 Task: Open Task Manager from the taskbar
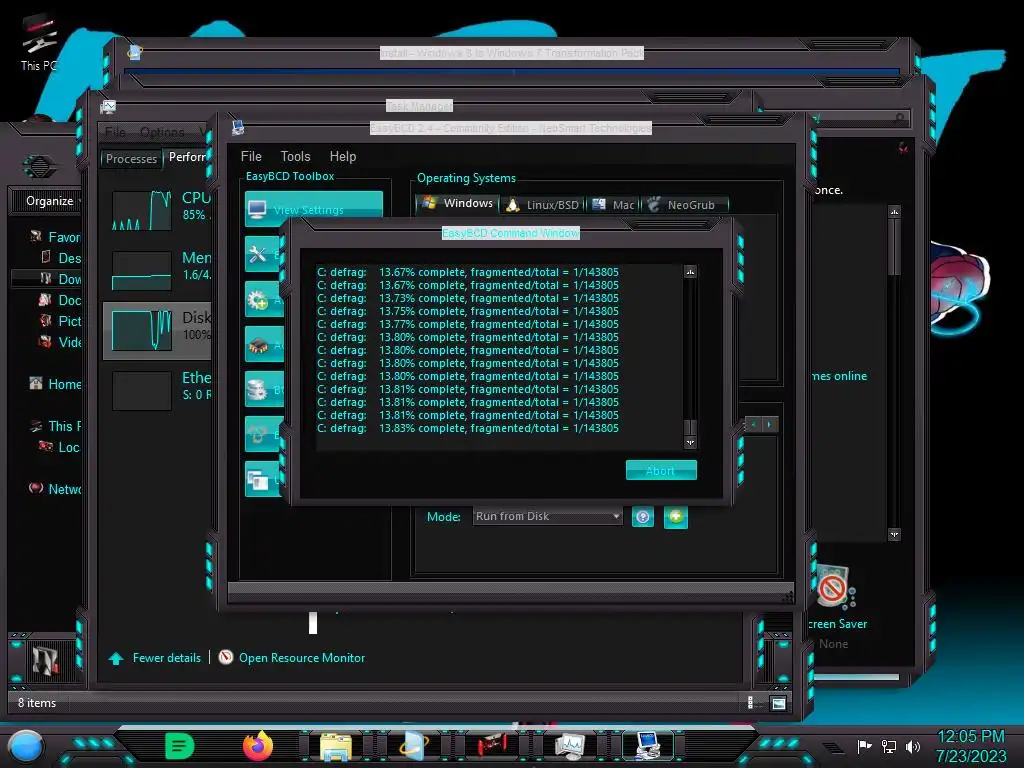(x=569, y=746)
